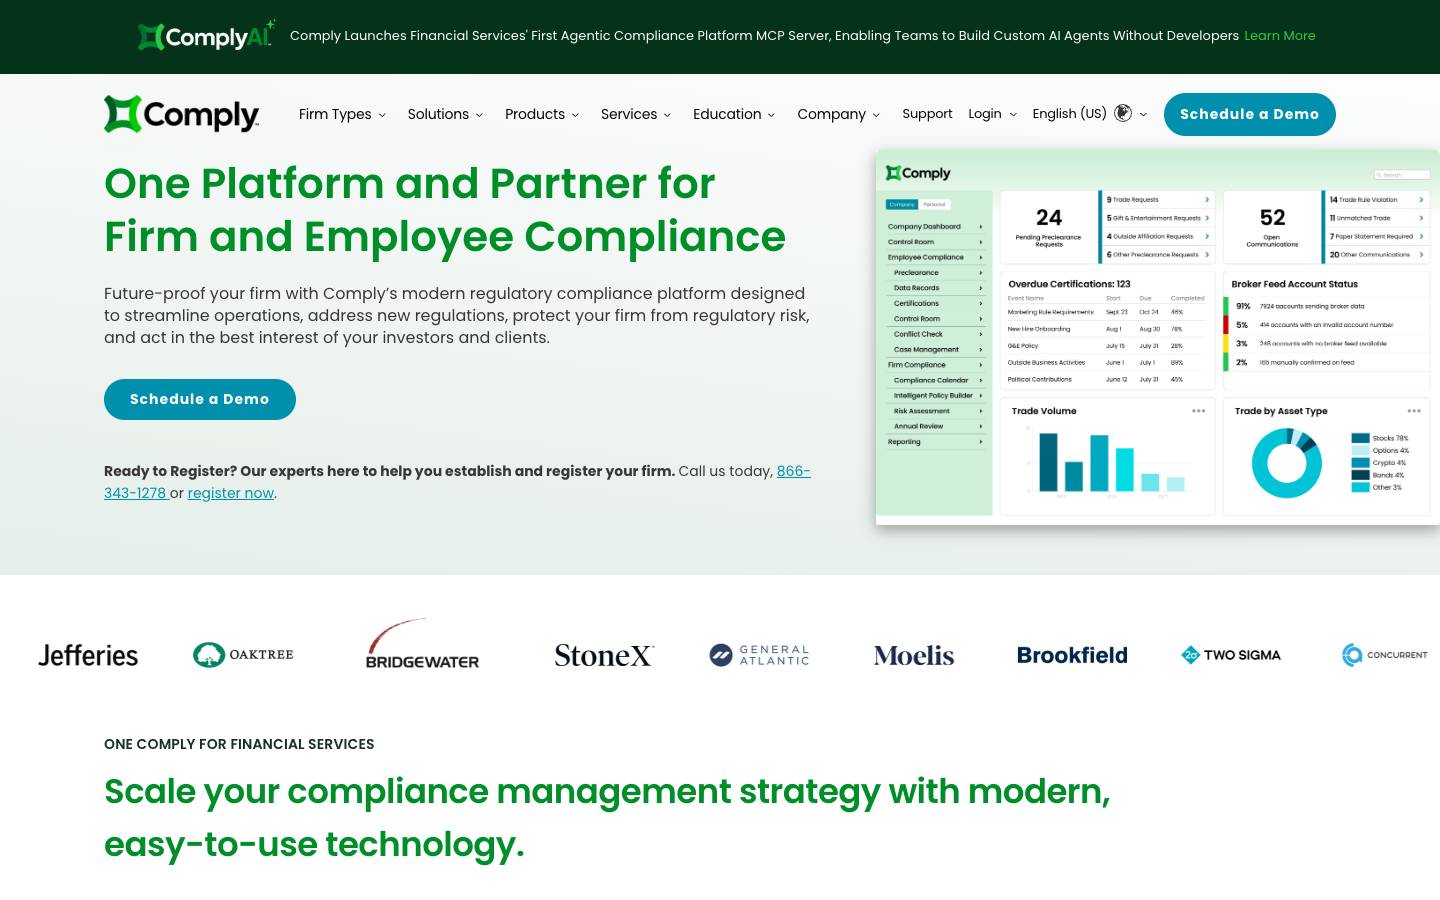Open the Concurrent logo
The width and height of the screenshot is (1440, 900).
(x=1385, y=655)
